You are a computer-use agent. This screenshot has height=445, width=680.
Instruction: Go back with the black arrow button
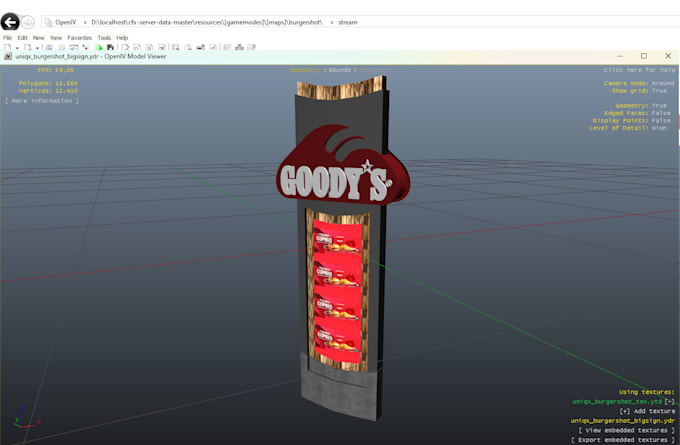coord(10,22)
